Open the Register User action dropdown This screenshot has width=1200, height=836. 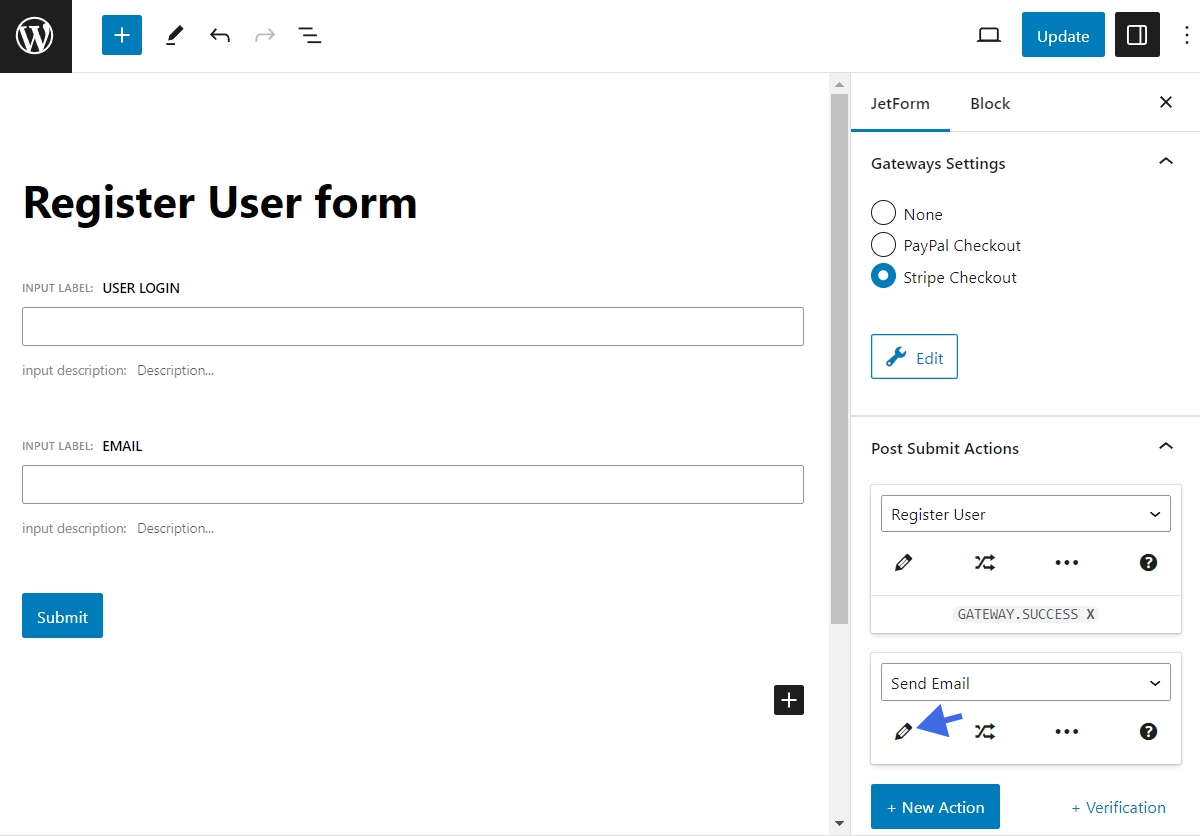click(1024, 513)
